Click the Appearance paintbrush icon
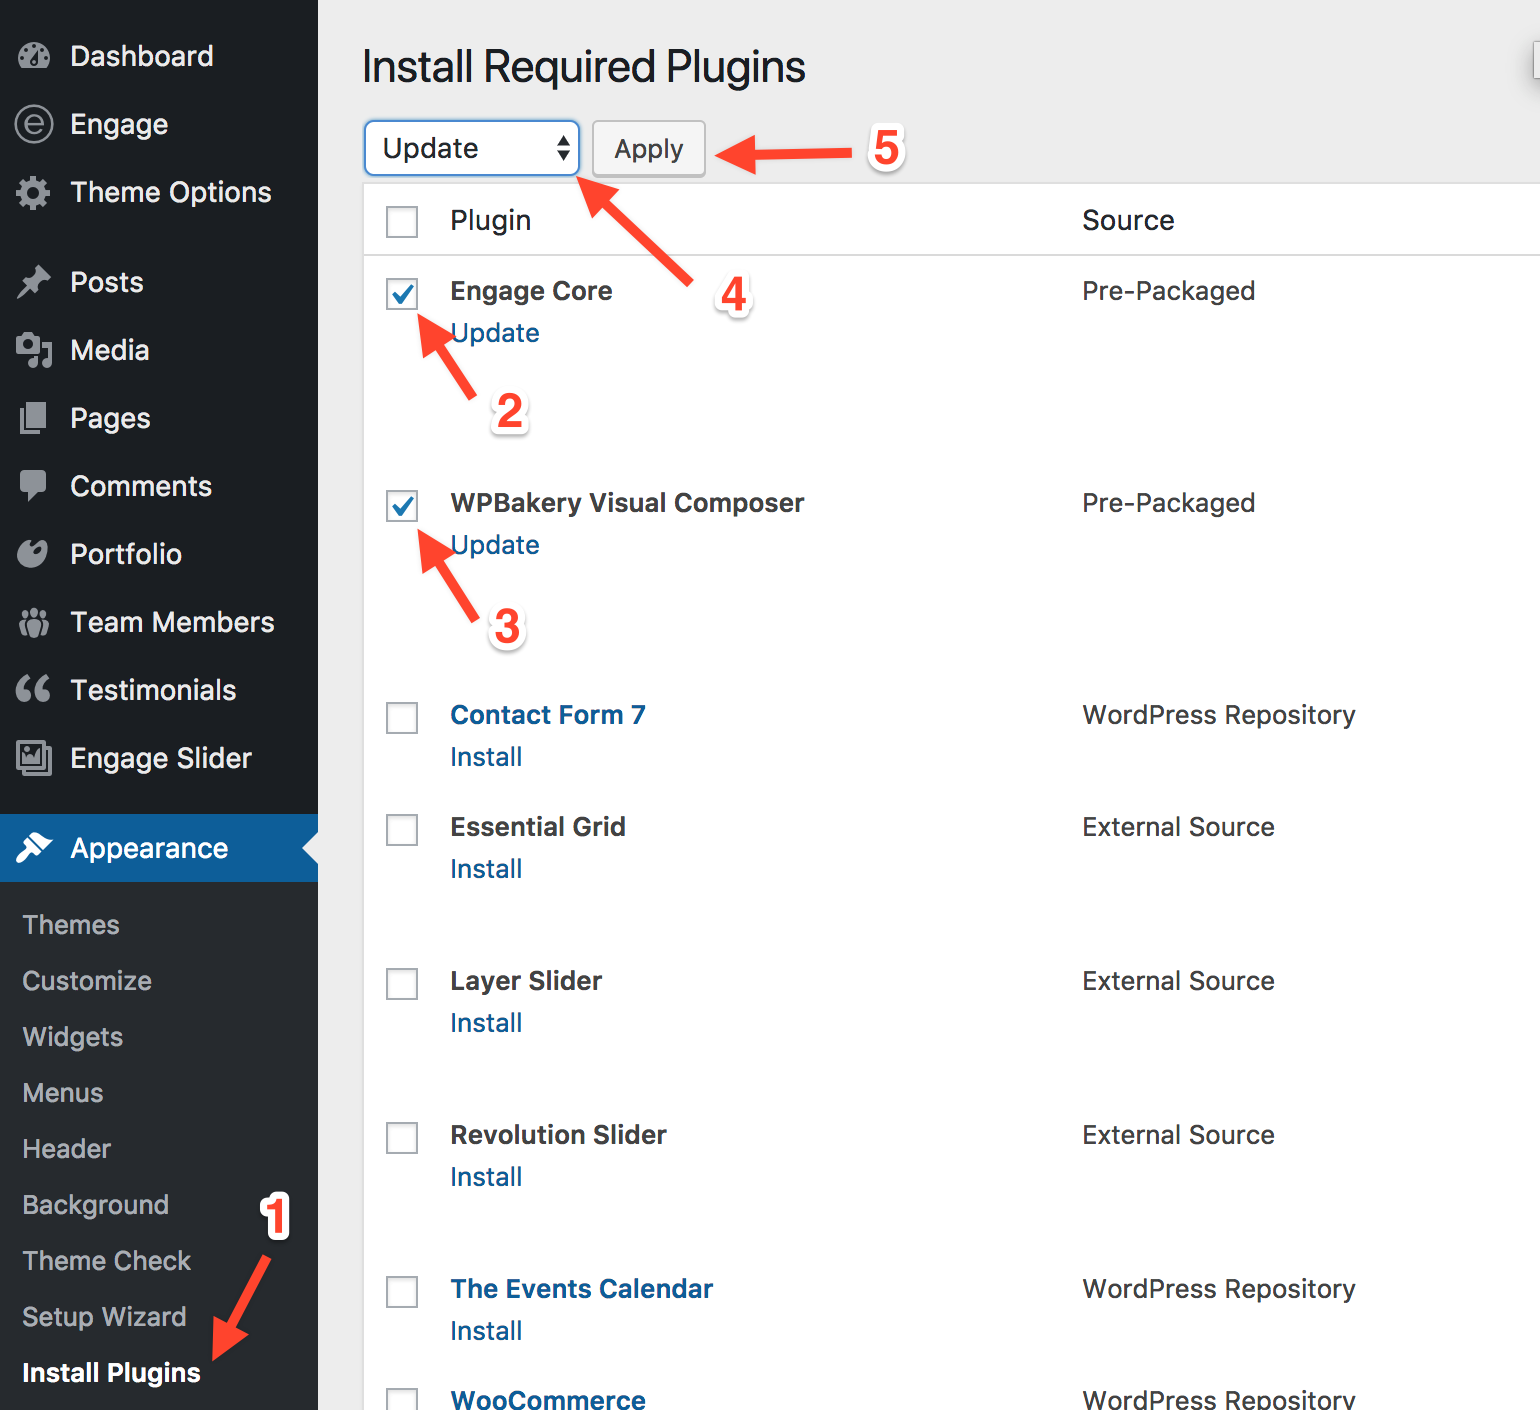1540x1410 pixels. coord(33,848)
